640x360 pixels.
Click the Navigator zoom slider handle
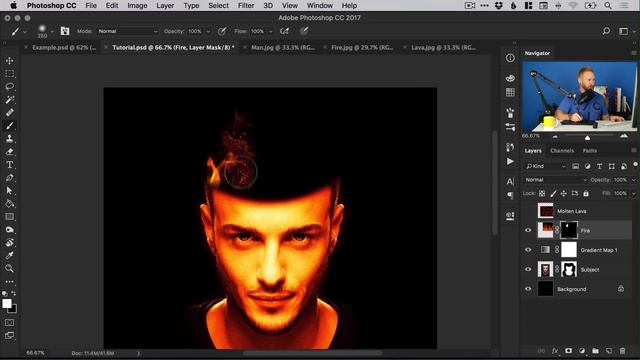[x=587, y=138]
